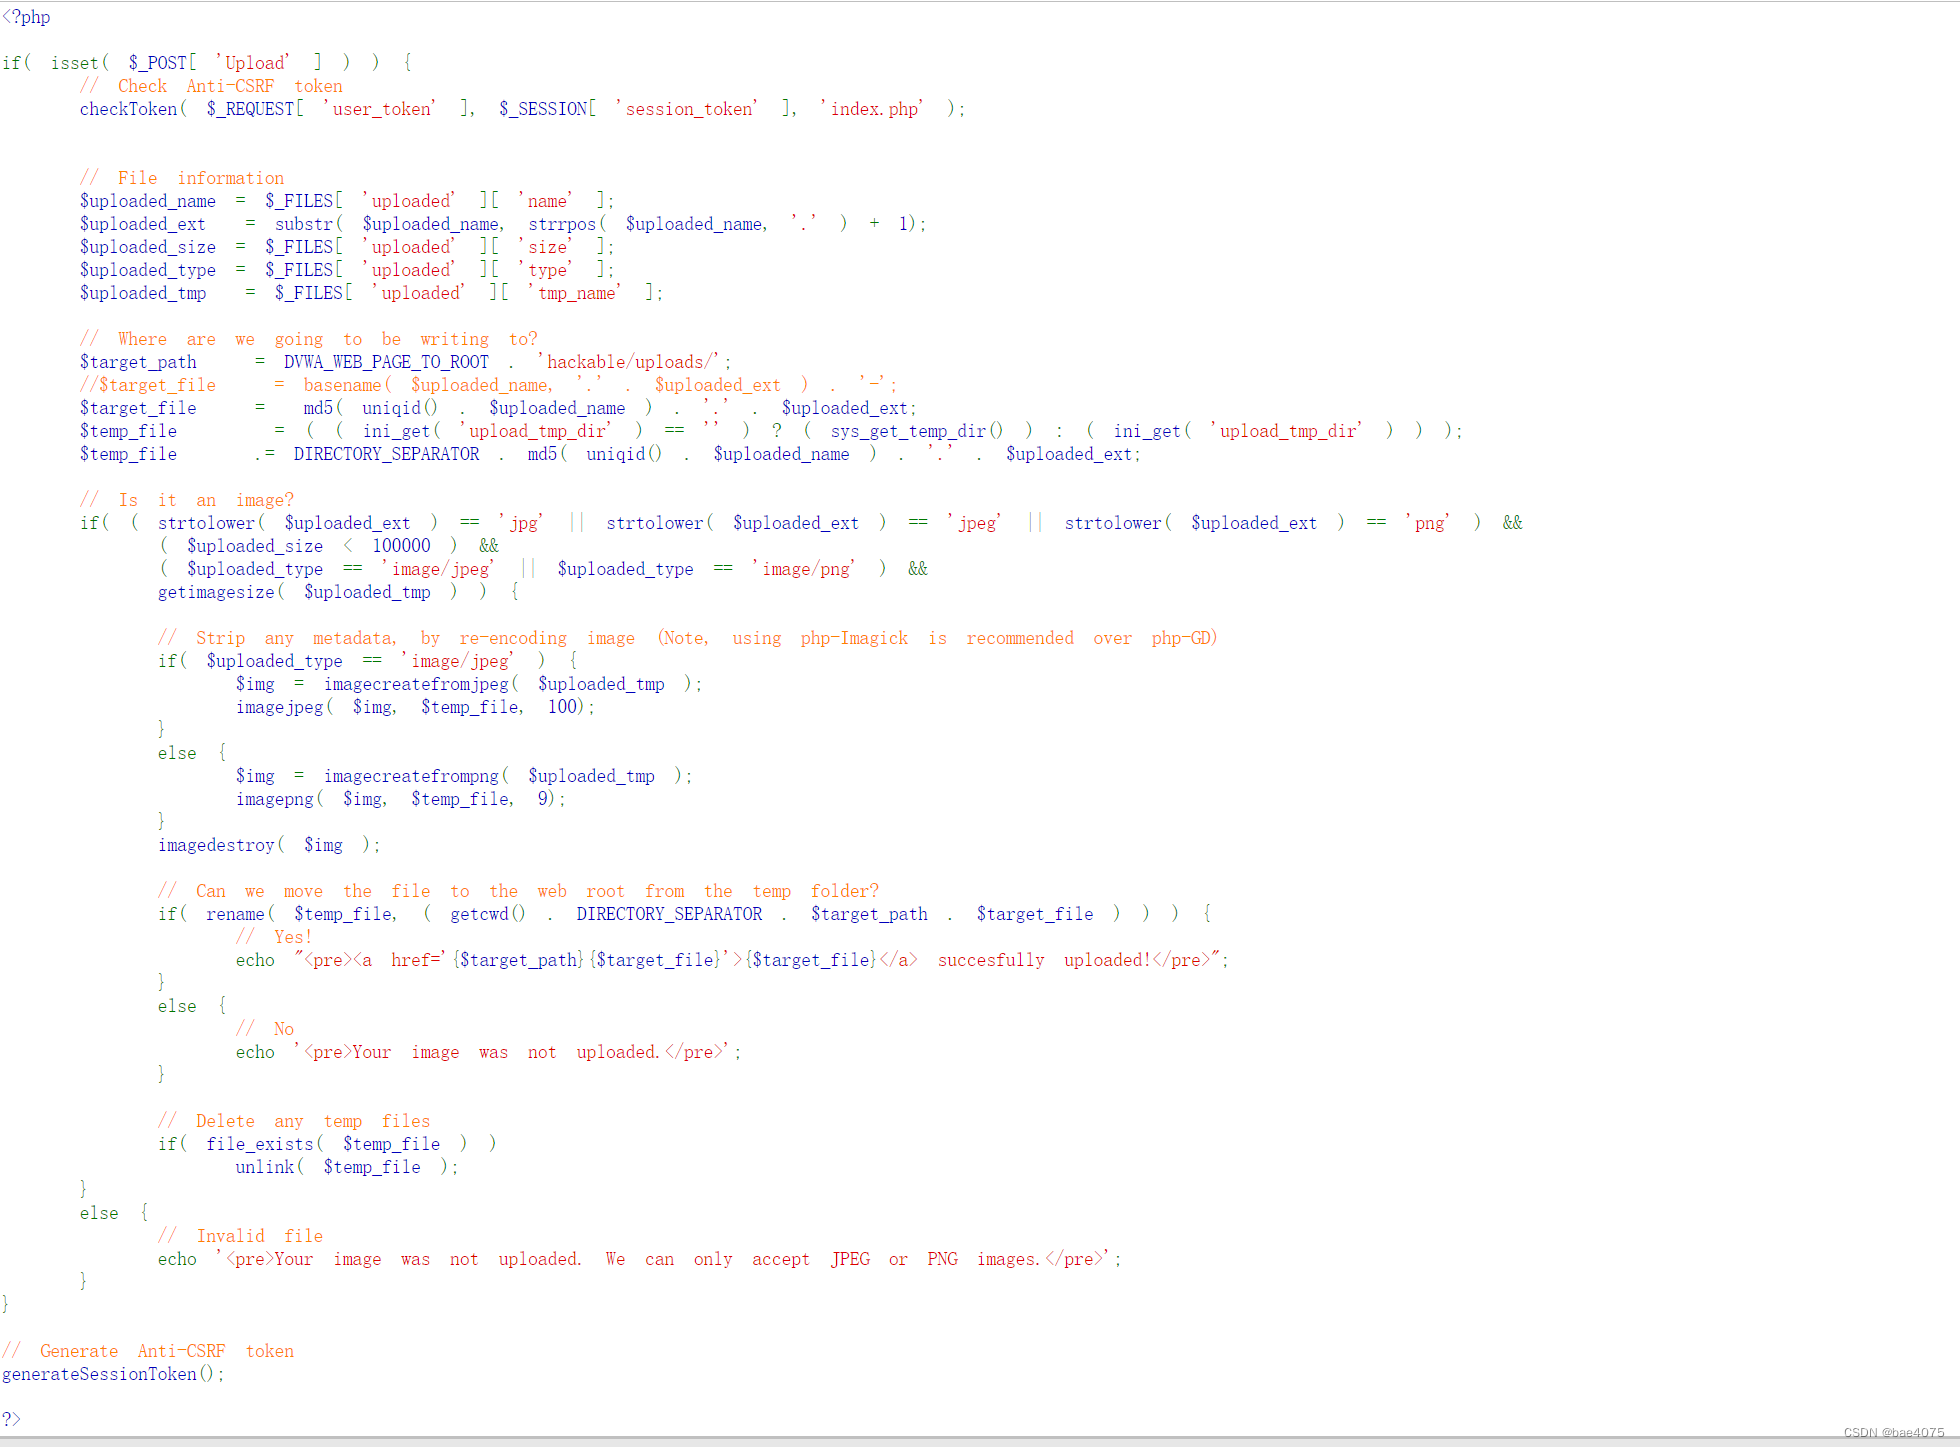Click the unlink function call
Viewport: 1960px width, 1447px height.
click(x=265, y=1167)
